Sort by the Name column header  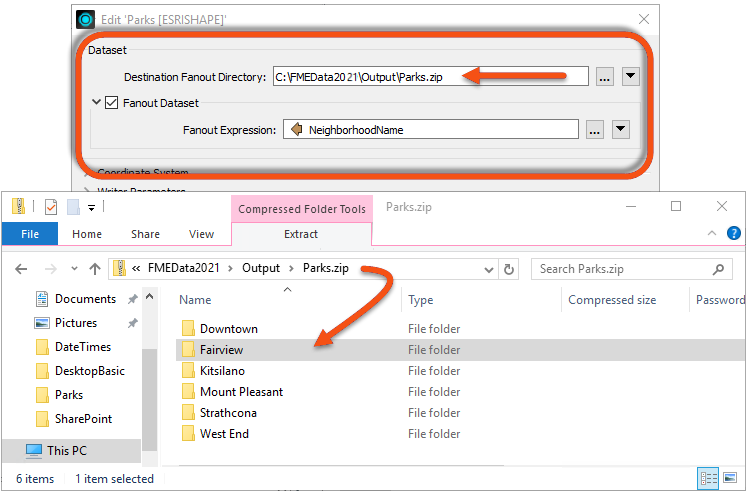(195, 300)
